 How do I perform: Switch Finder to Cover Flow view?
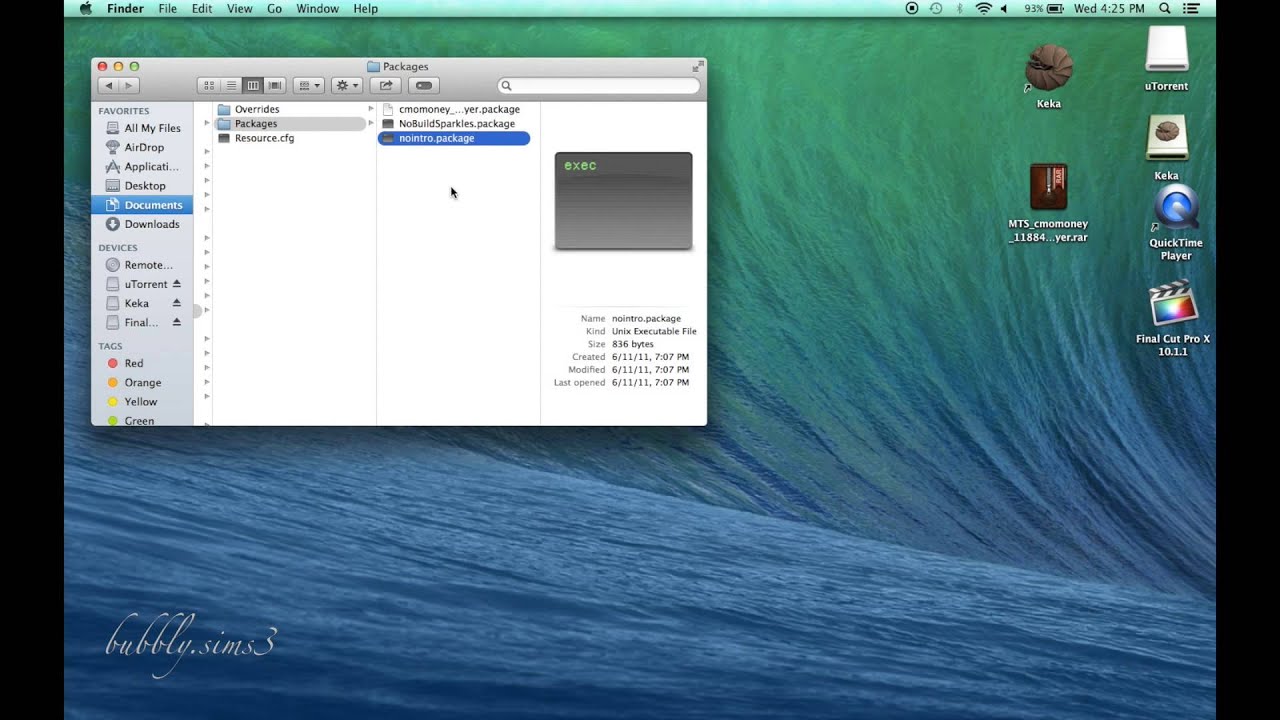point(275,86)
